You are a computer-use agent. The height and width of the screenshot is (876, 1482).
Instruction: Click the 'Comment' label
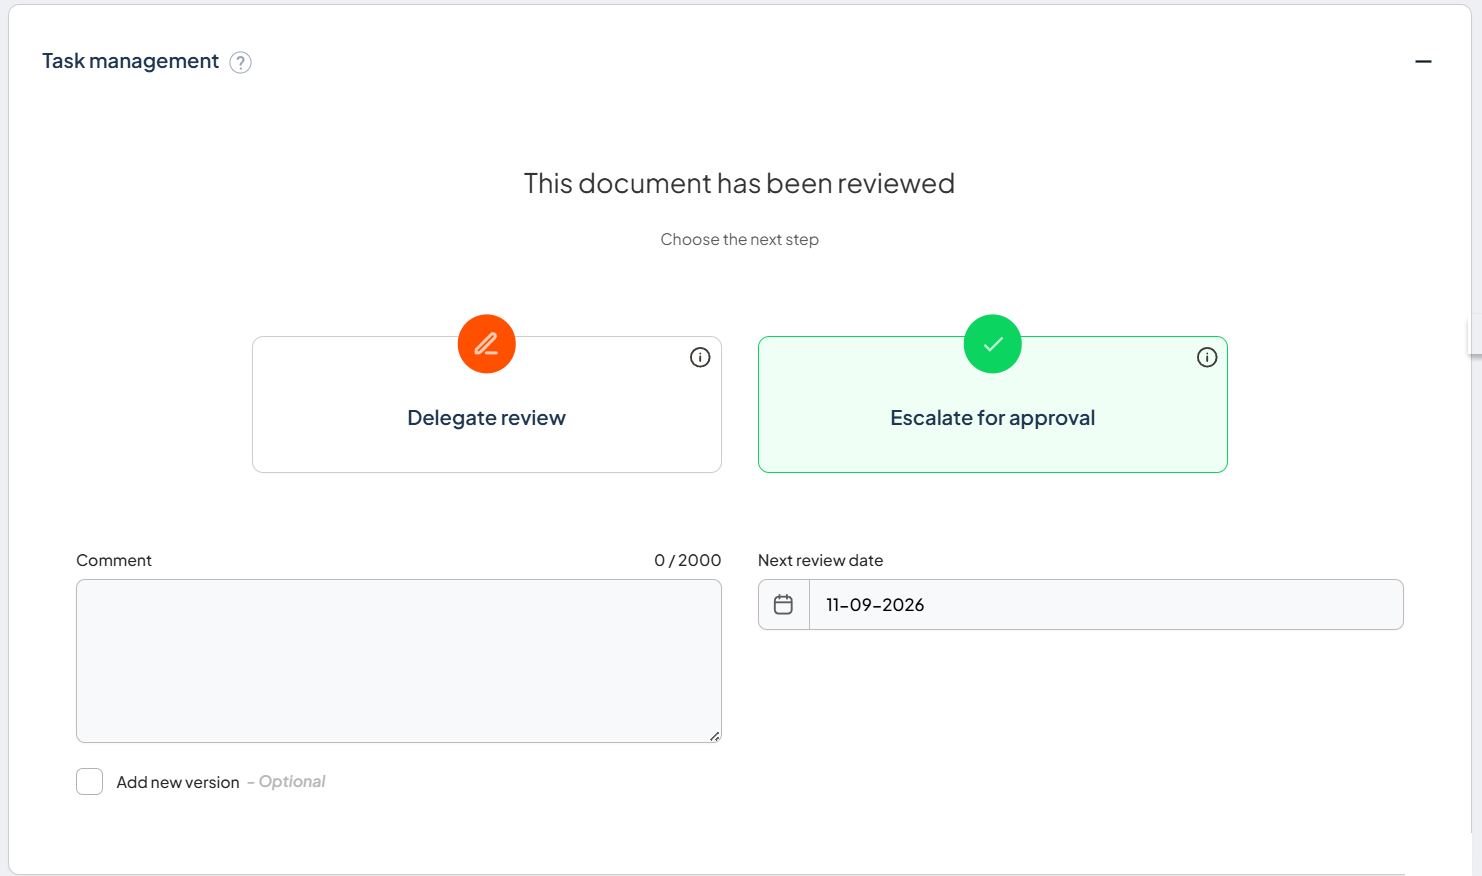114,561
